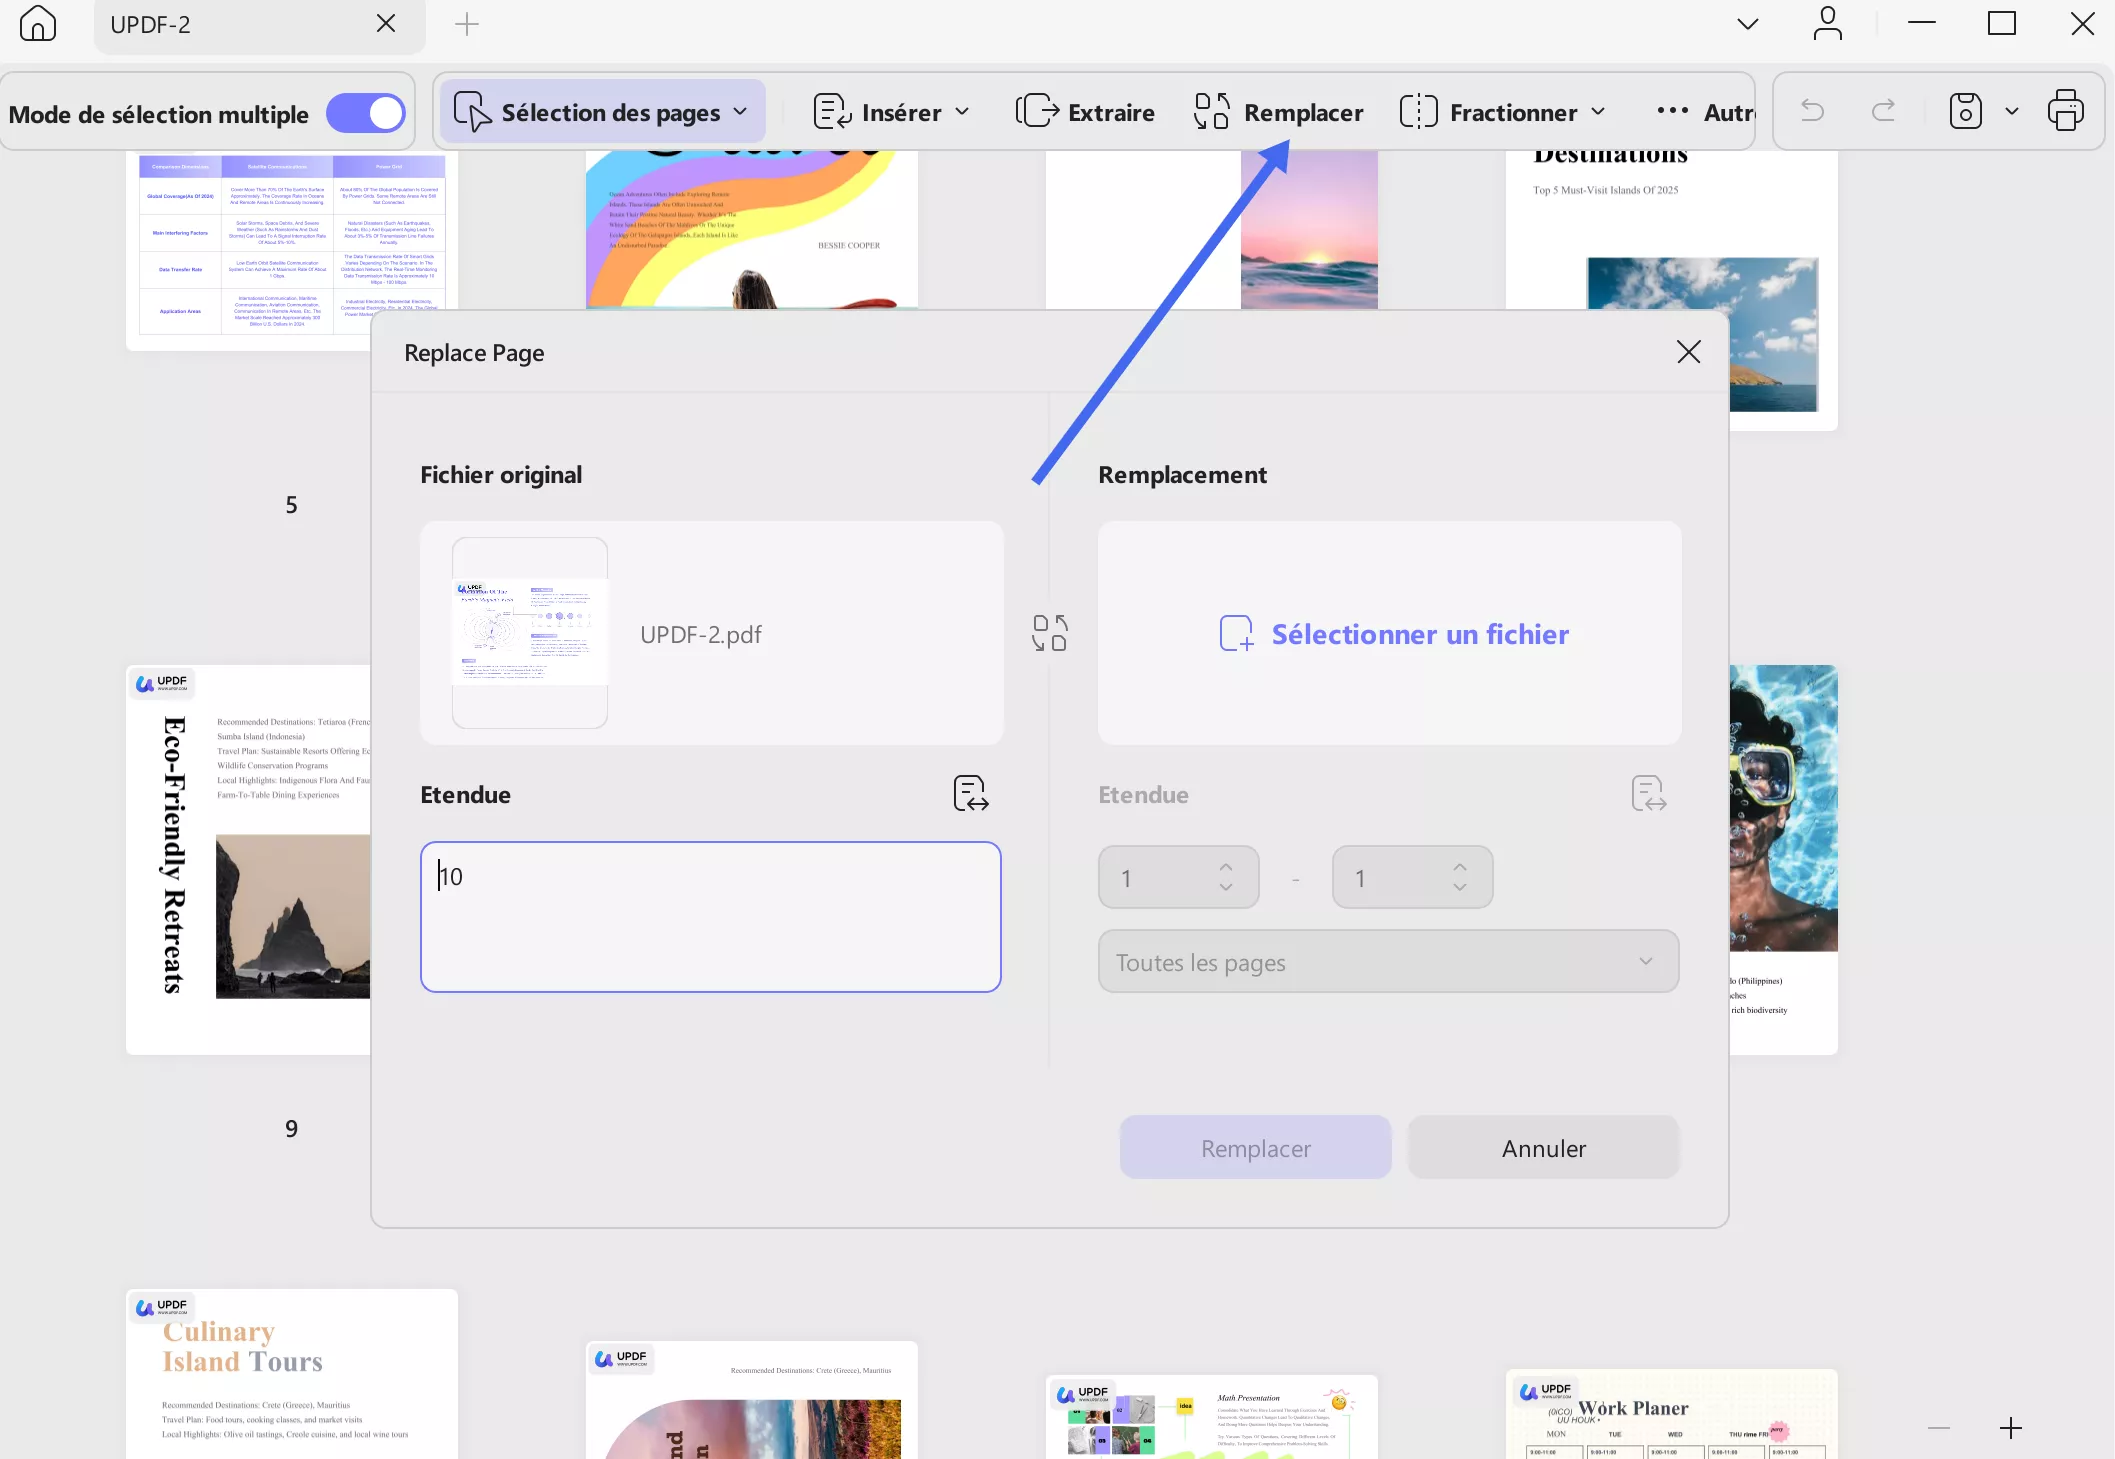Screen dimensions: 2115x1459
Task: Open the Toutes les pages combo box
Action: click(1387, 962)
